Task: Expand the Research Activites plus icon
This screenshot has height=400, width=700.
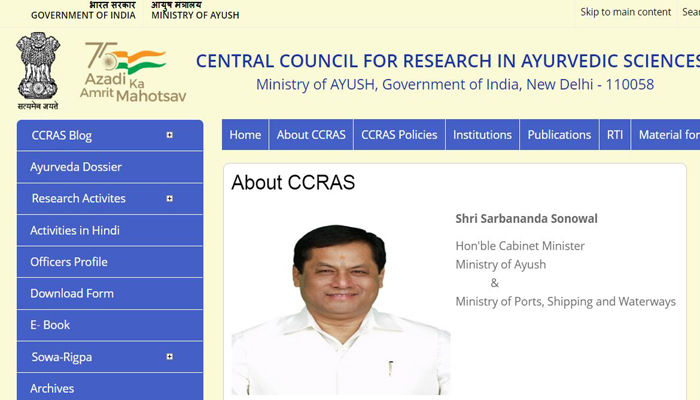Action: coord(170,199)
